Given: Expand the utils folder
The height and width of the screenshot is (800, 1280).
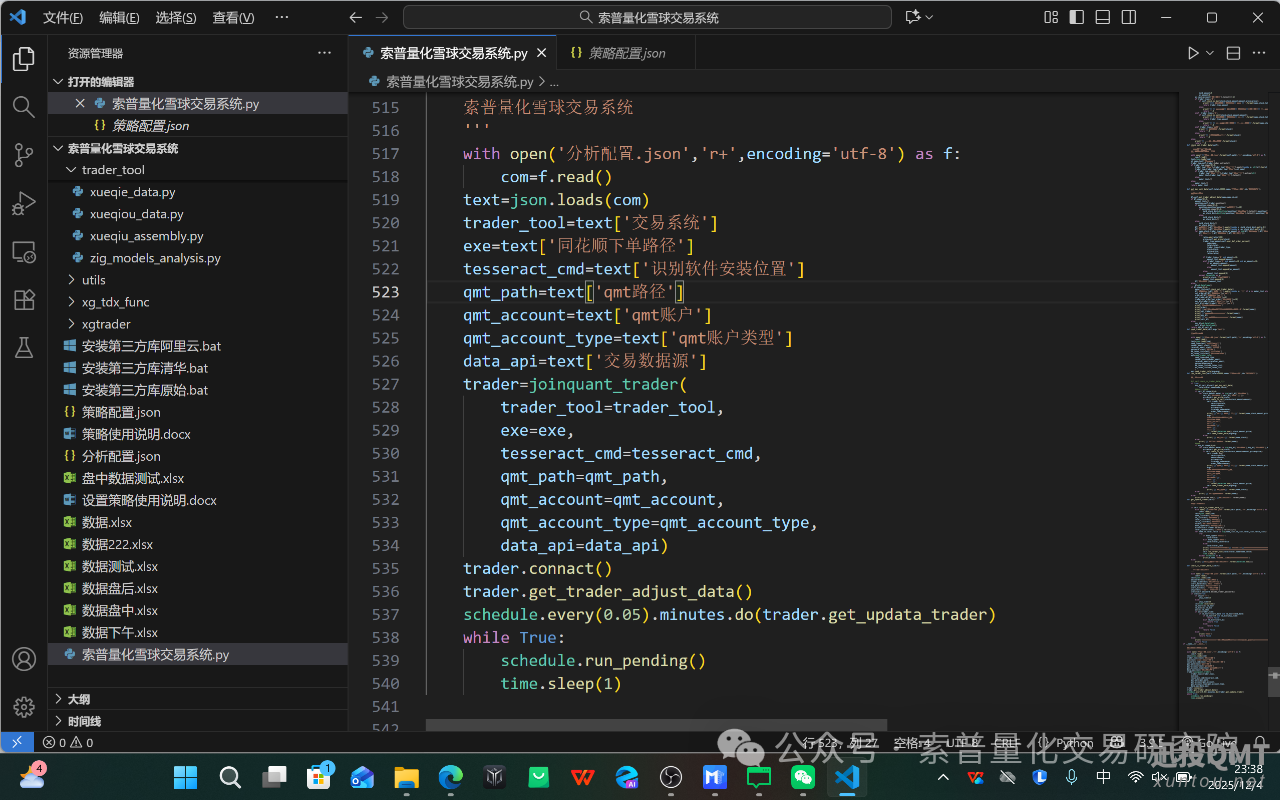Looking at the screenshot, I should pyautogui.click(x=94, y=280).
